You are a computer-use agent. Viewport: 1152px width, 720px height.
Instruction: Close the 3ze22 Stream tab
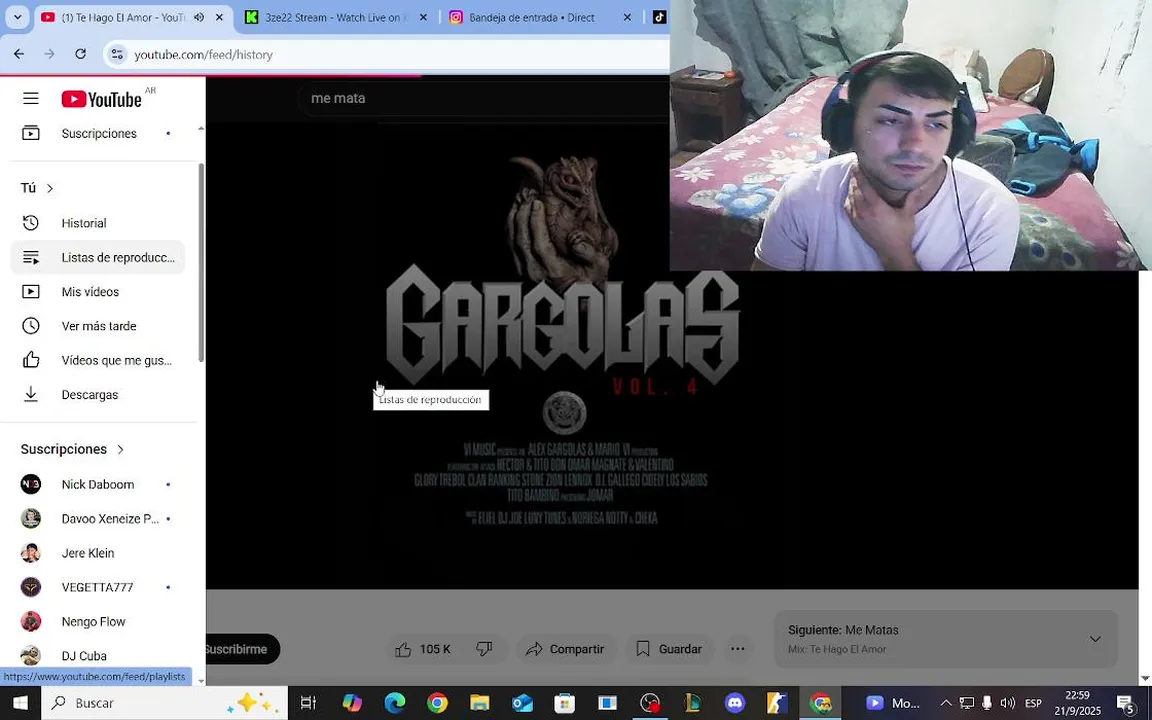pyautogui.click(x=423, y=17)
